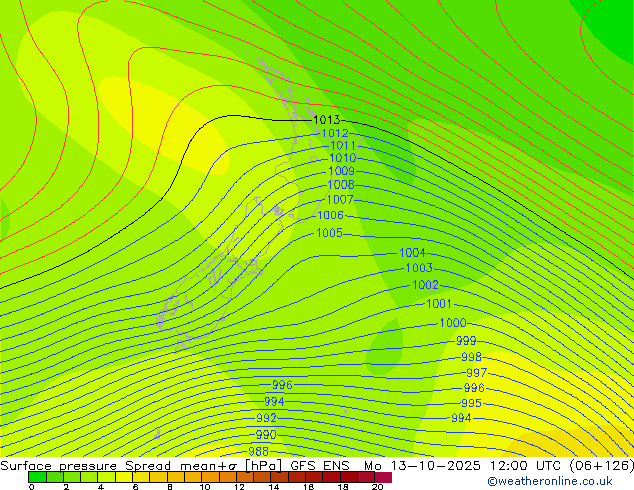Click the '12:00 UTC' time text
Viewport: 634px width, 490px height.
[525, 466]
